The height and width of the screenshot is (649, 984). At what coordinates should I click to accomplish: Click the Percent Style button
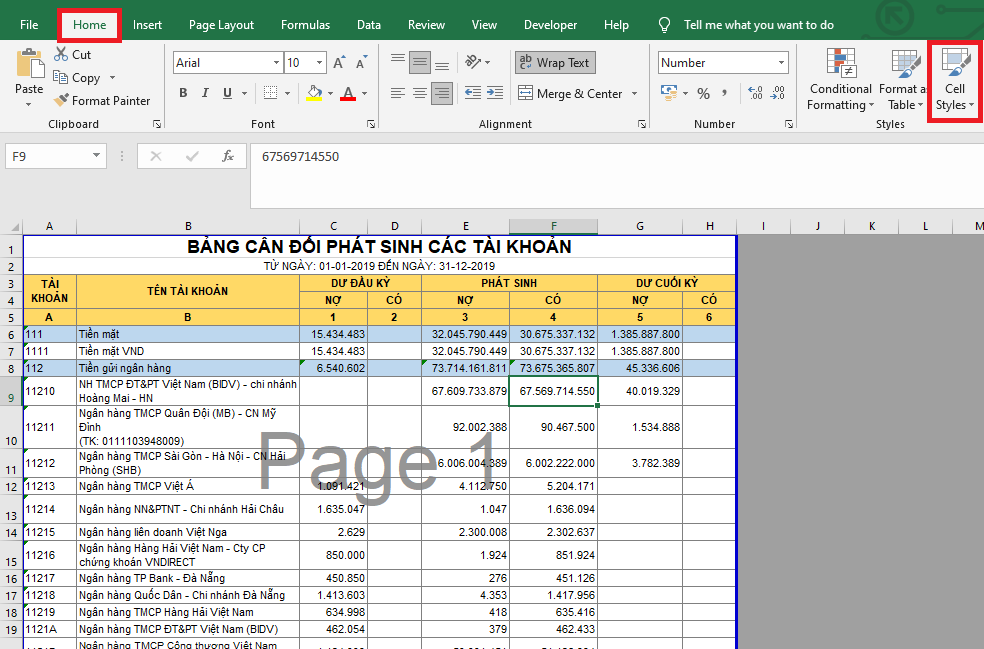(x=703, y=94)
